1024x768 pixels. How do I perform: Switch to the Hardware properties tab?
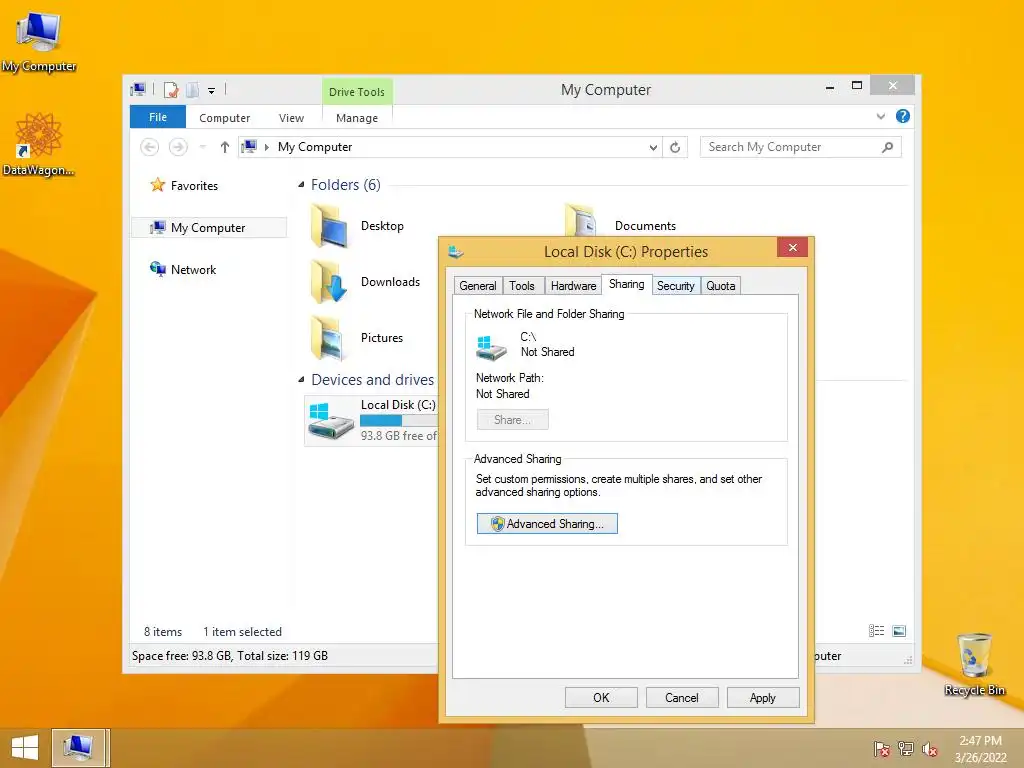(x=573, y=285)
